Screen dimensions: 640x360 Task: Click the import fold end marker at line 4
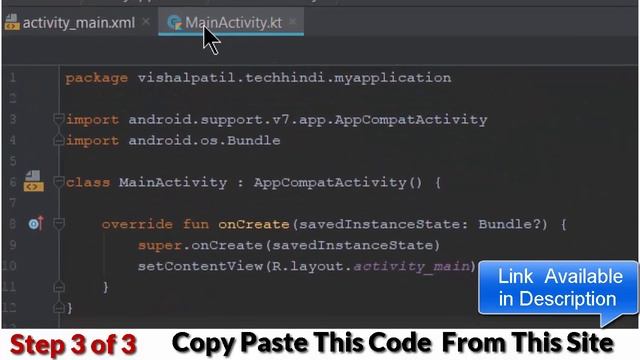(58, 140)
